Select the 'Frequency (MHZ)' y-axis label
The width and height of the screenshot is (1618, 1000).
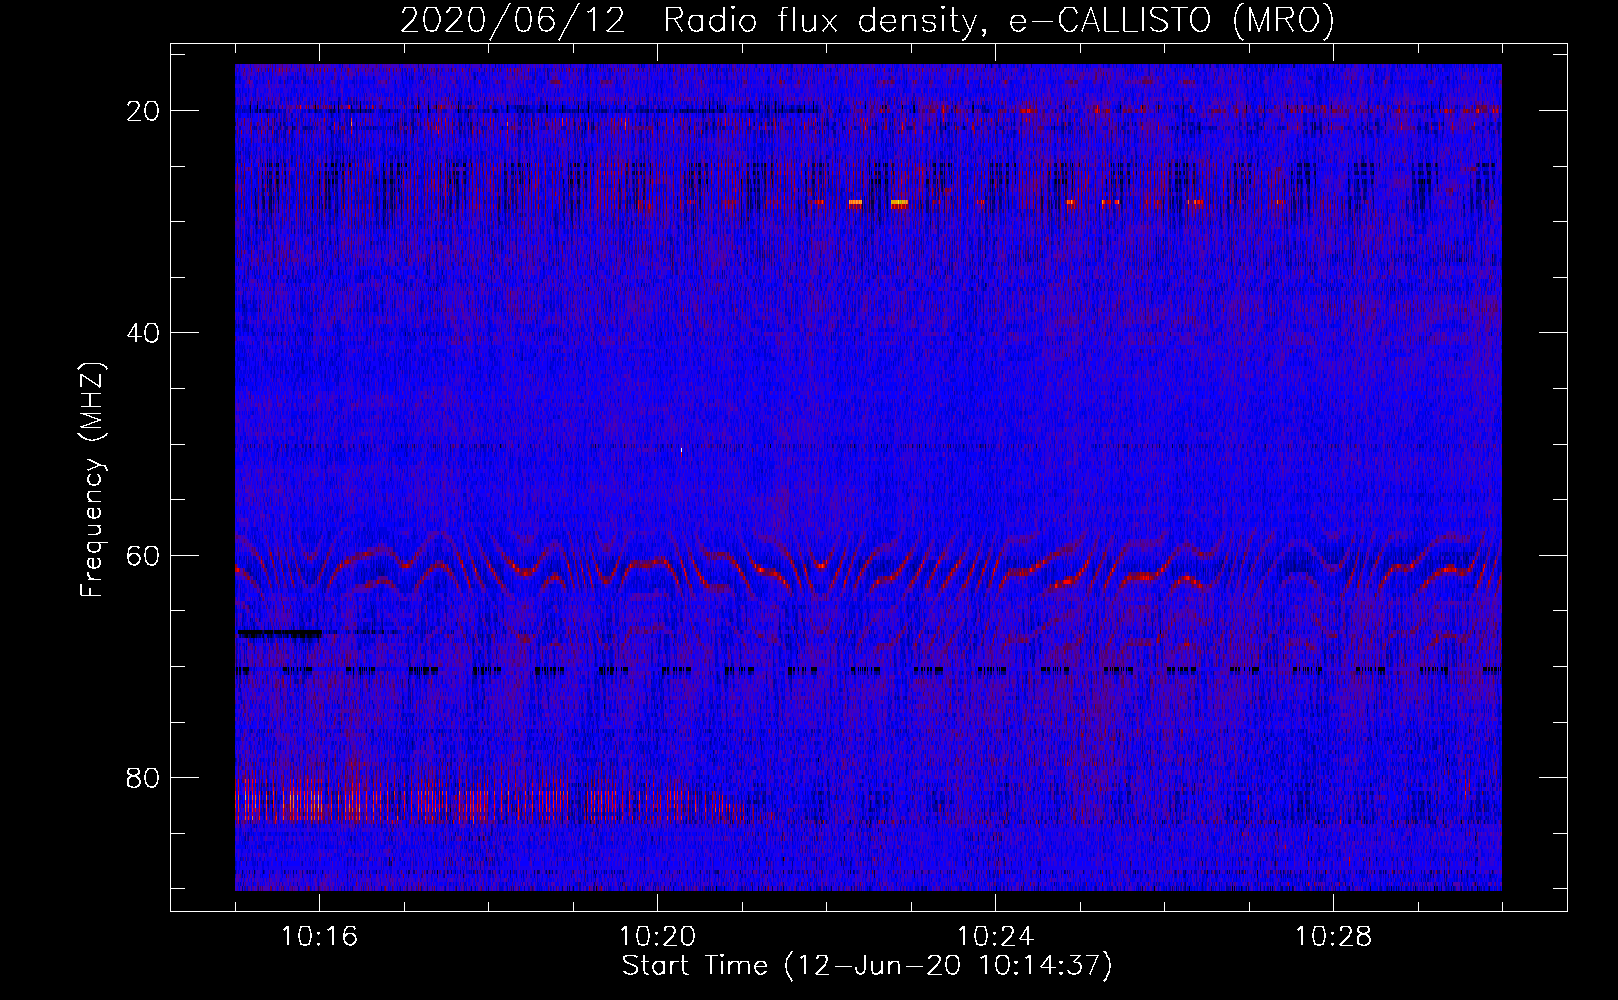point(92,478)
